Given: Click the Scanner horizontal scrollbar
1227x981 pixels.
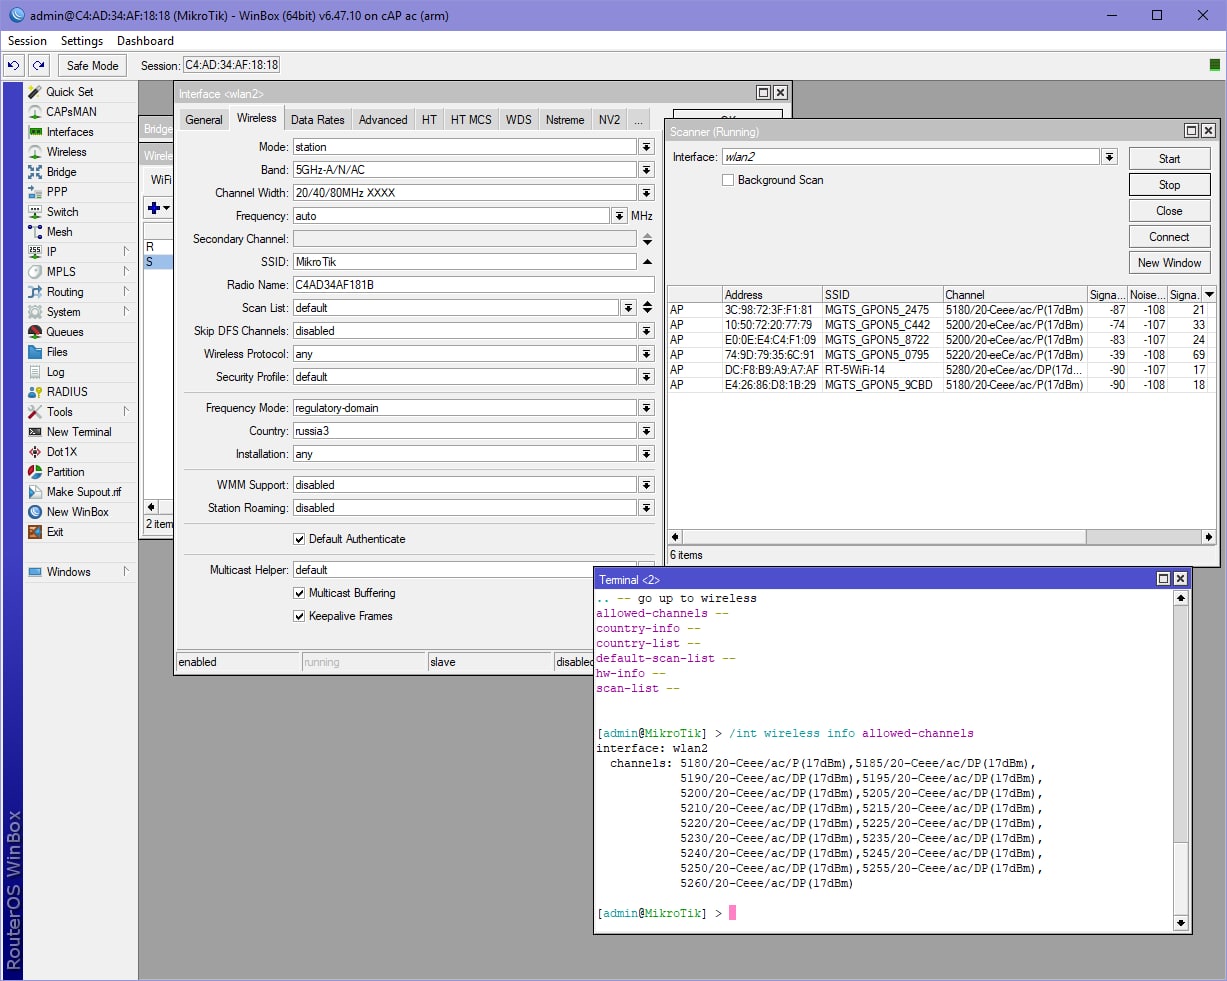Looking at the screenshot, I should 883,537.
